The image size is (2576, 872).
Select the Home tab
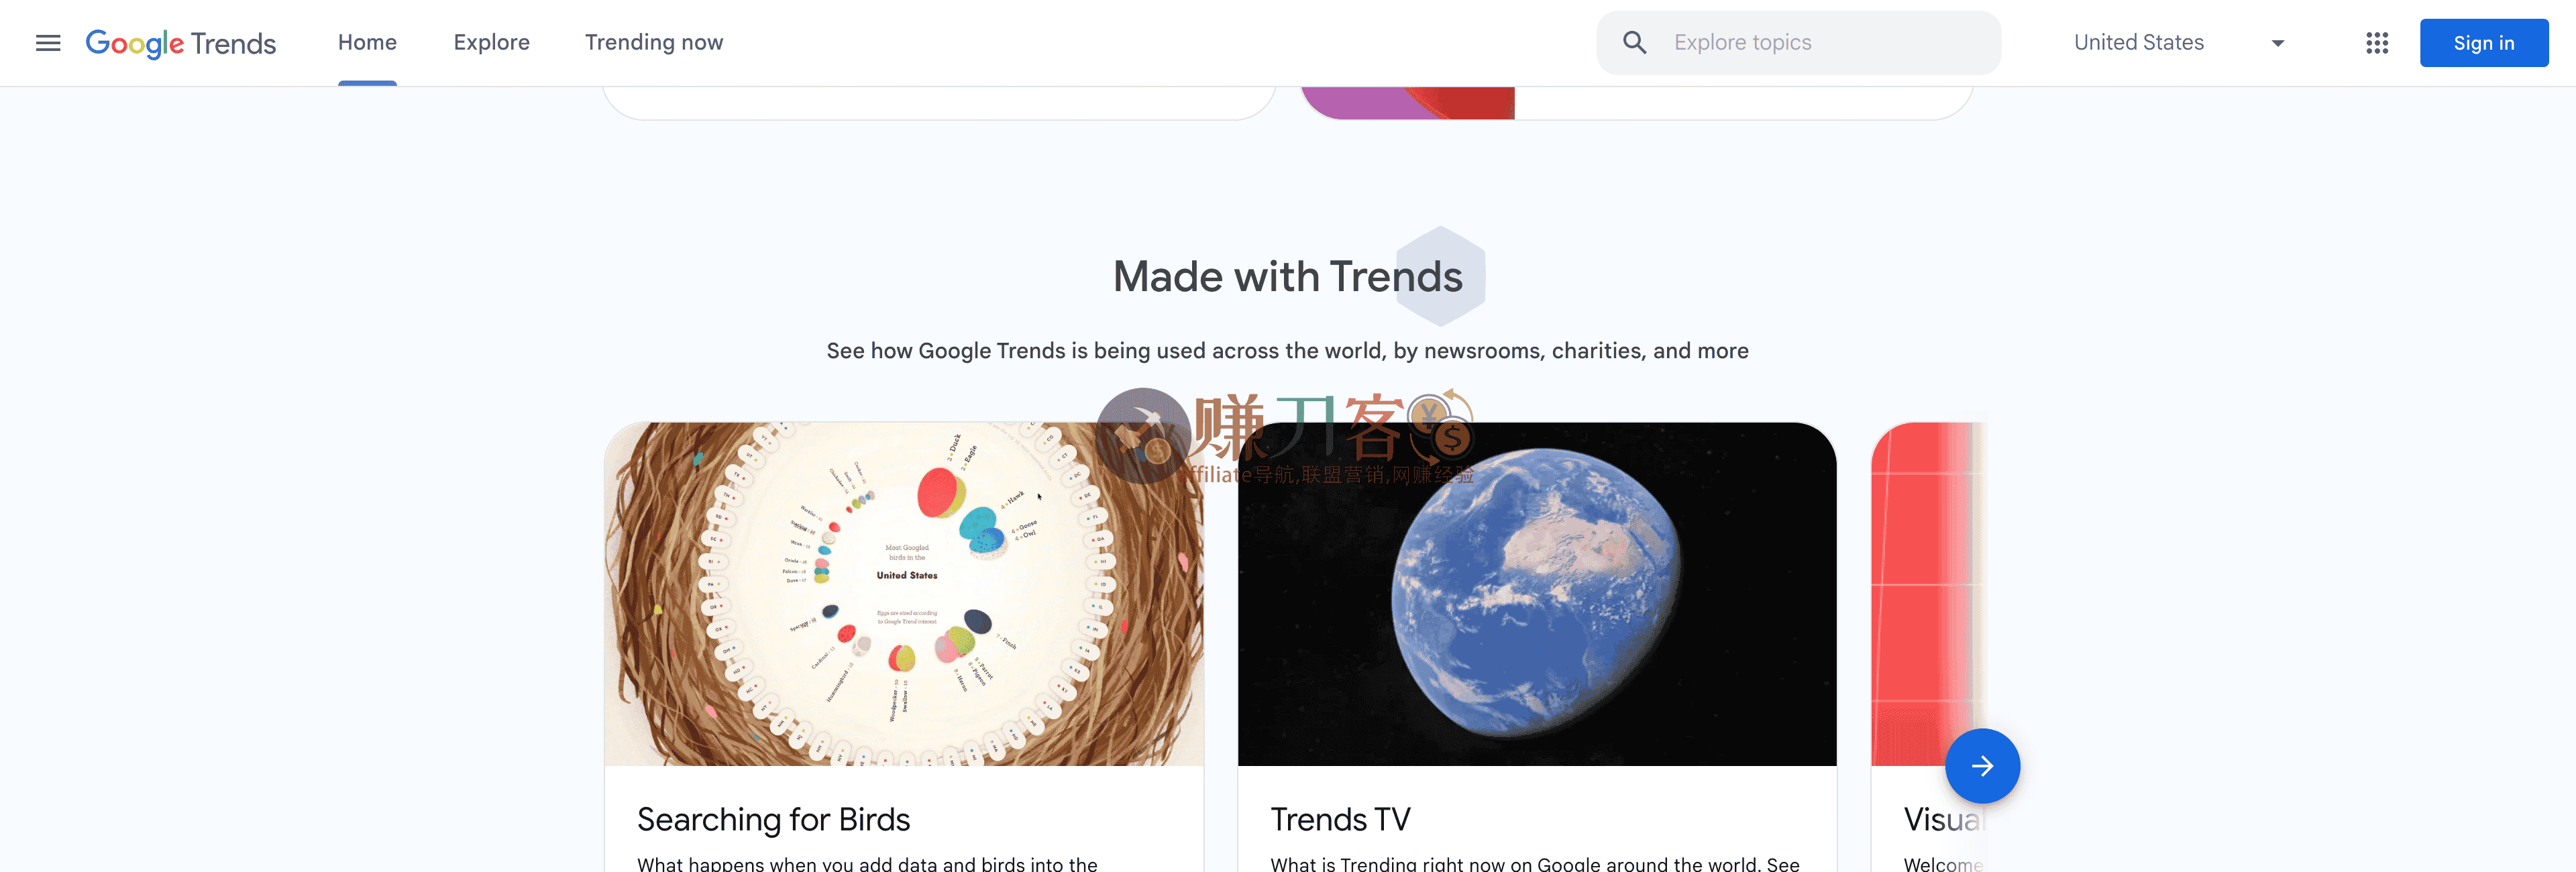tap(367, 42)
